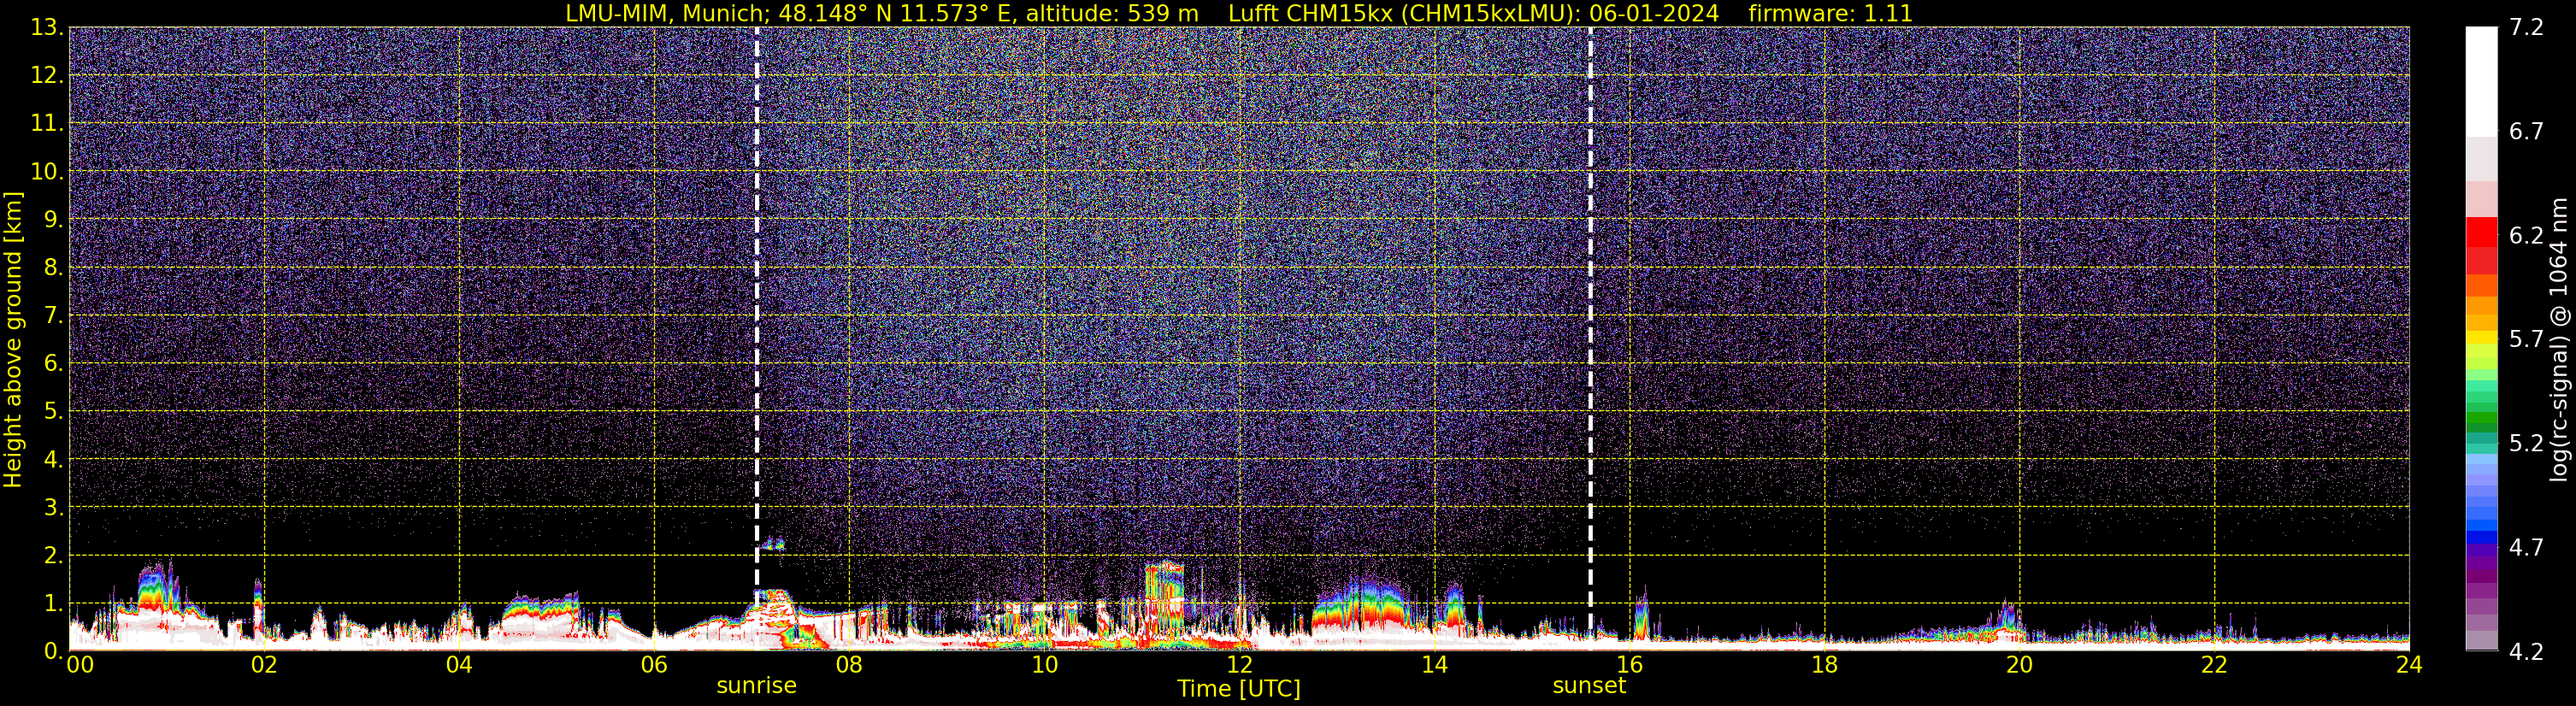Click the time axis tick label '10'
This screenshot has height=706, width=2576.
(1044, 665)
